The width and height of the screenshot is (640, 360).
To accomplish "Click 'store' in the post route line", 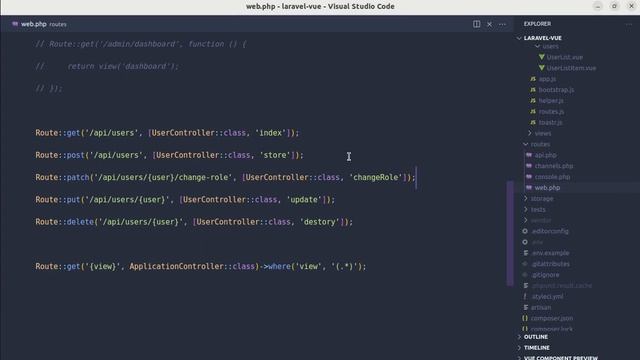I will (x=275, y=155).
